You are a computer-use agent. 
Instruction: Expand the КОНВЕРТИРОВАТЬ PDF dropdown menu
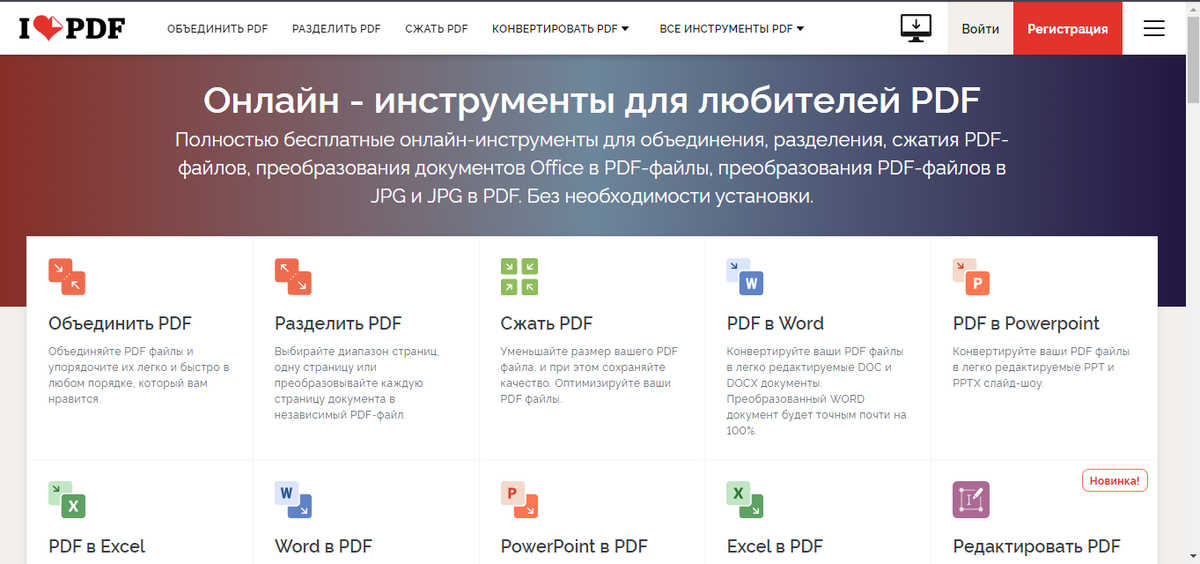561,29
